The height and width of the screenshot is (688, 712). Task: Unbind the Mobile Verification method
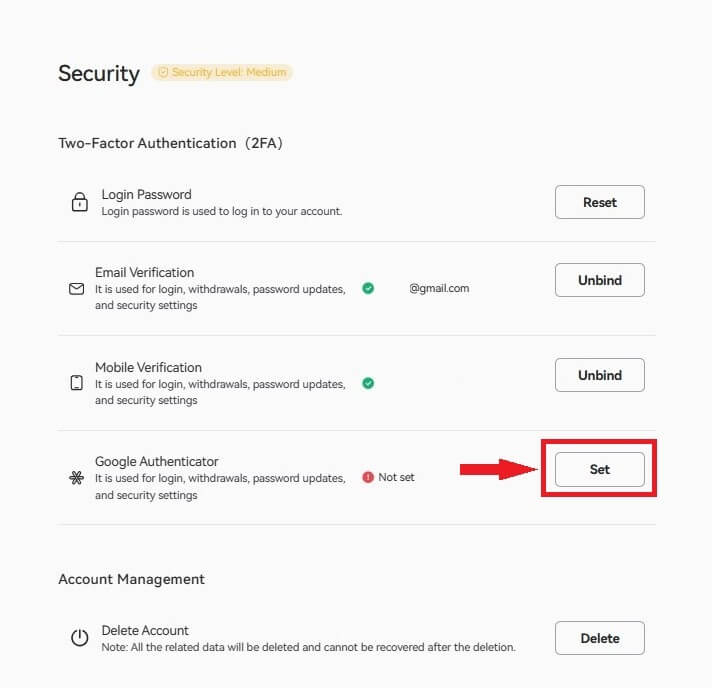pyautogui.click(x=599, y=375)
